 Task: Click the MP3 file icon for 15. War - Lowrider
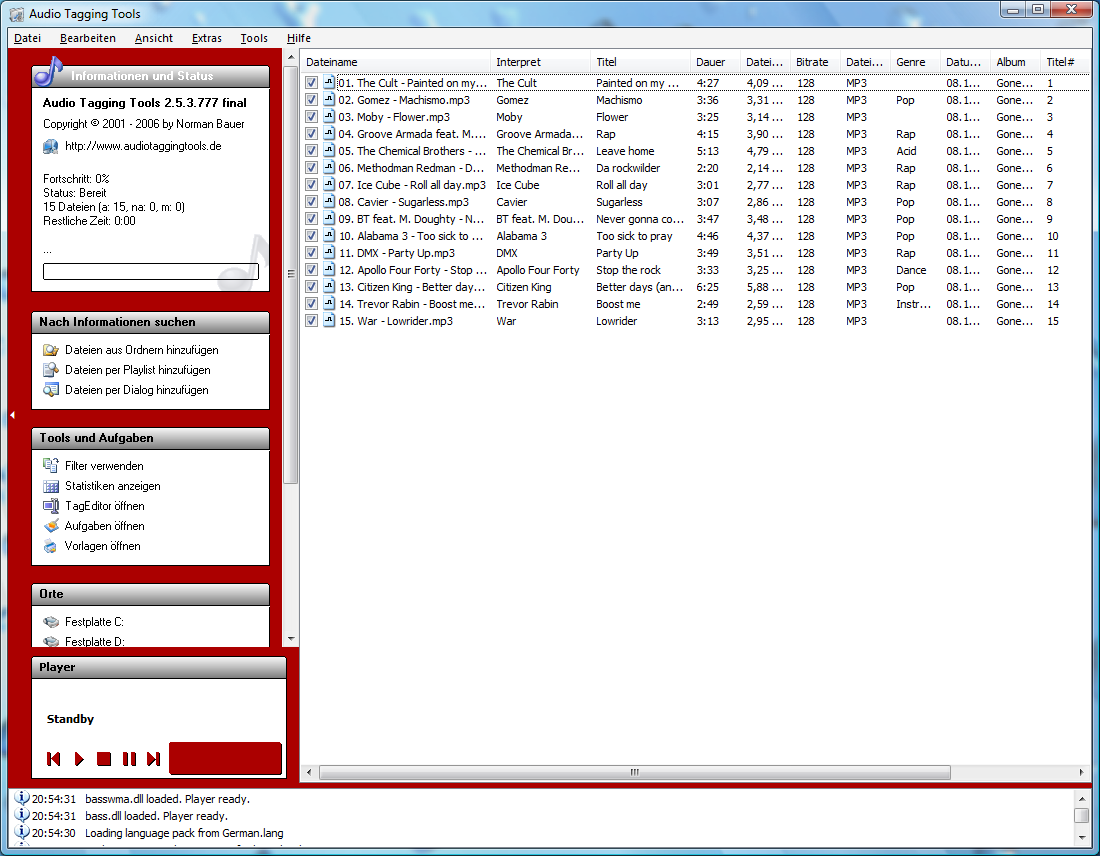pos(329,321)
